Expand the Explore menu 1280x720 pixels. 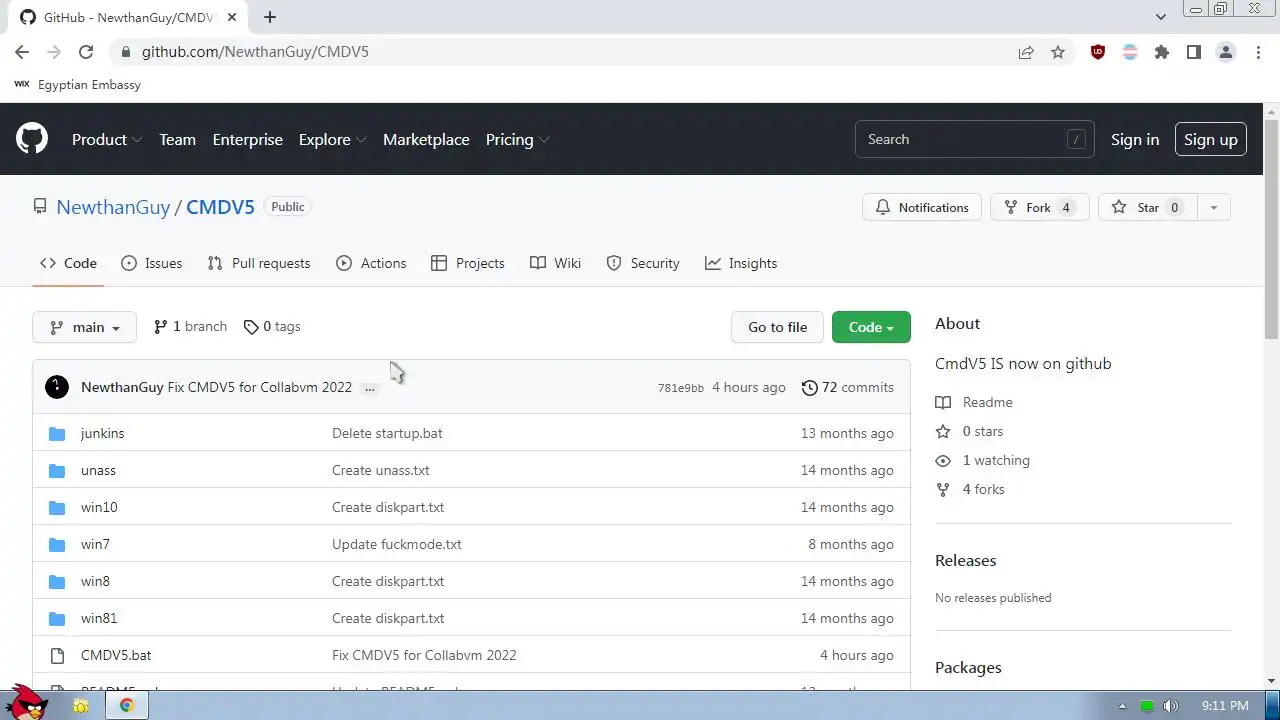(332, 139)
